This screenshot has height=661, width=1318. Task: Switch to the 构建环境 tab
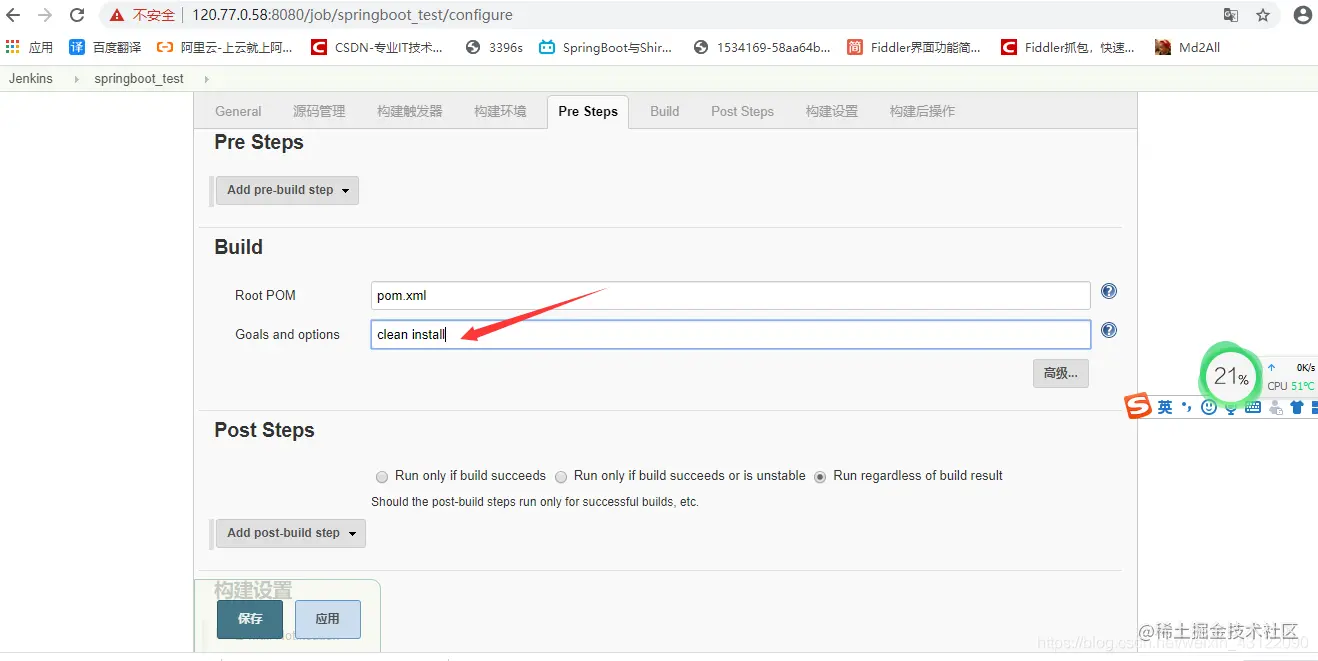pyautogui.click(x=500, y=111)
